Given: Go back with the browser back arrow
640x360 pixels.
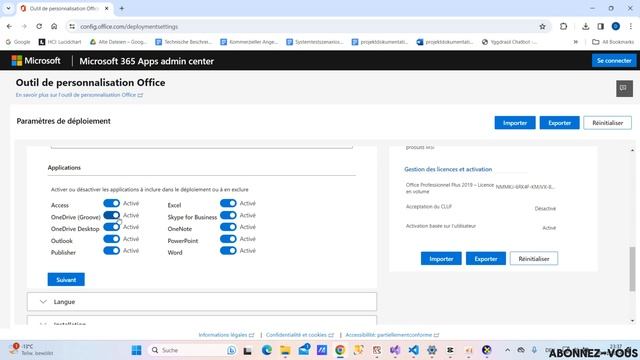Looking at the screenshot, I should (x=9, y=27).
